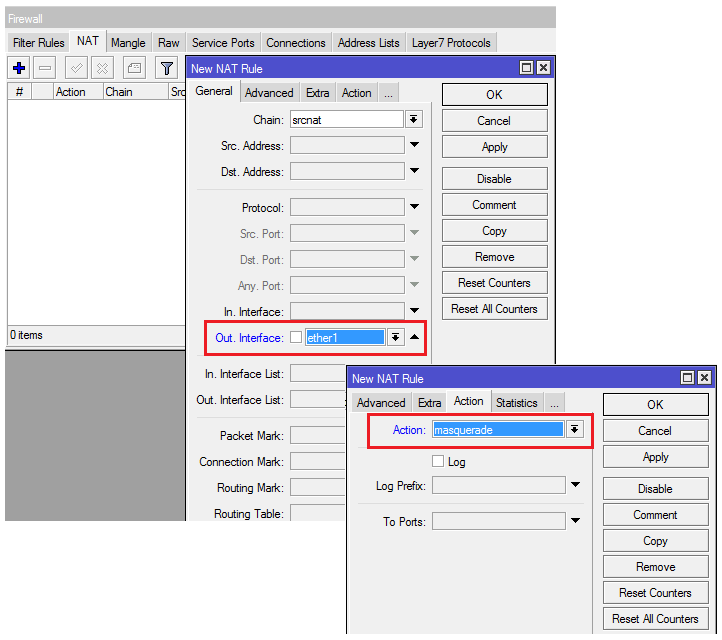Select the NAT tab
The width and height of the screenshot is (722, 640).
(x=87, y=41)
